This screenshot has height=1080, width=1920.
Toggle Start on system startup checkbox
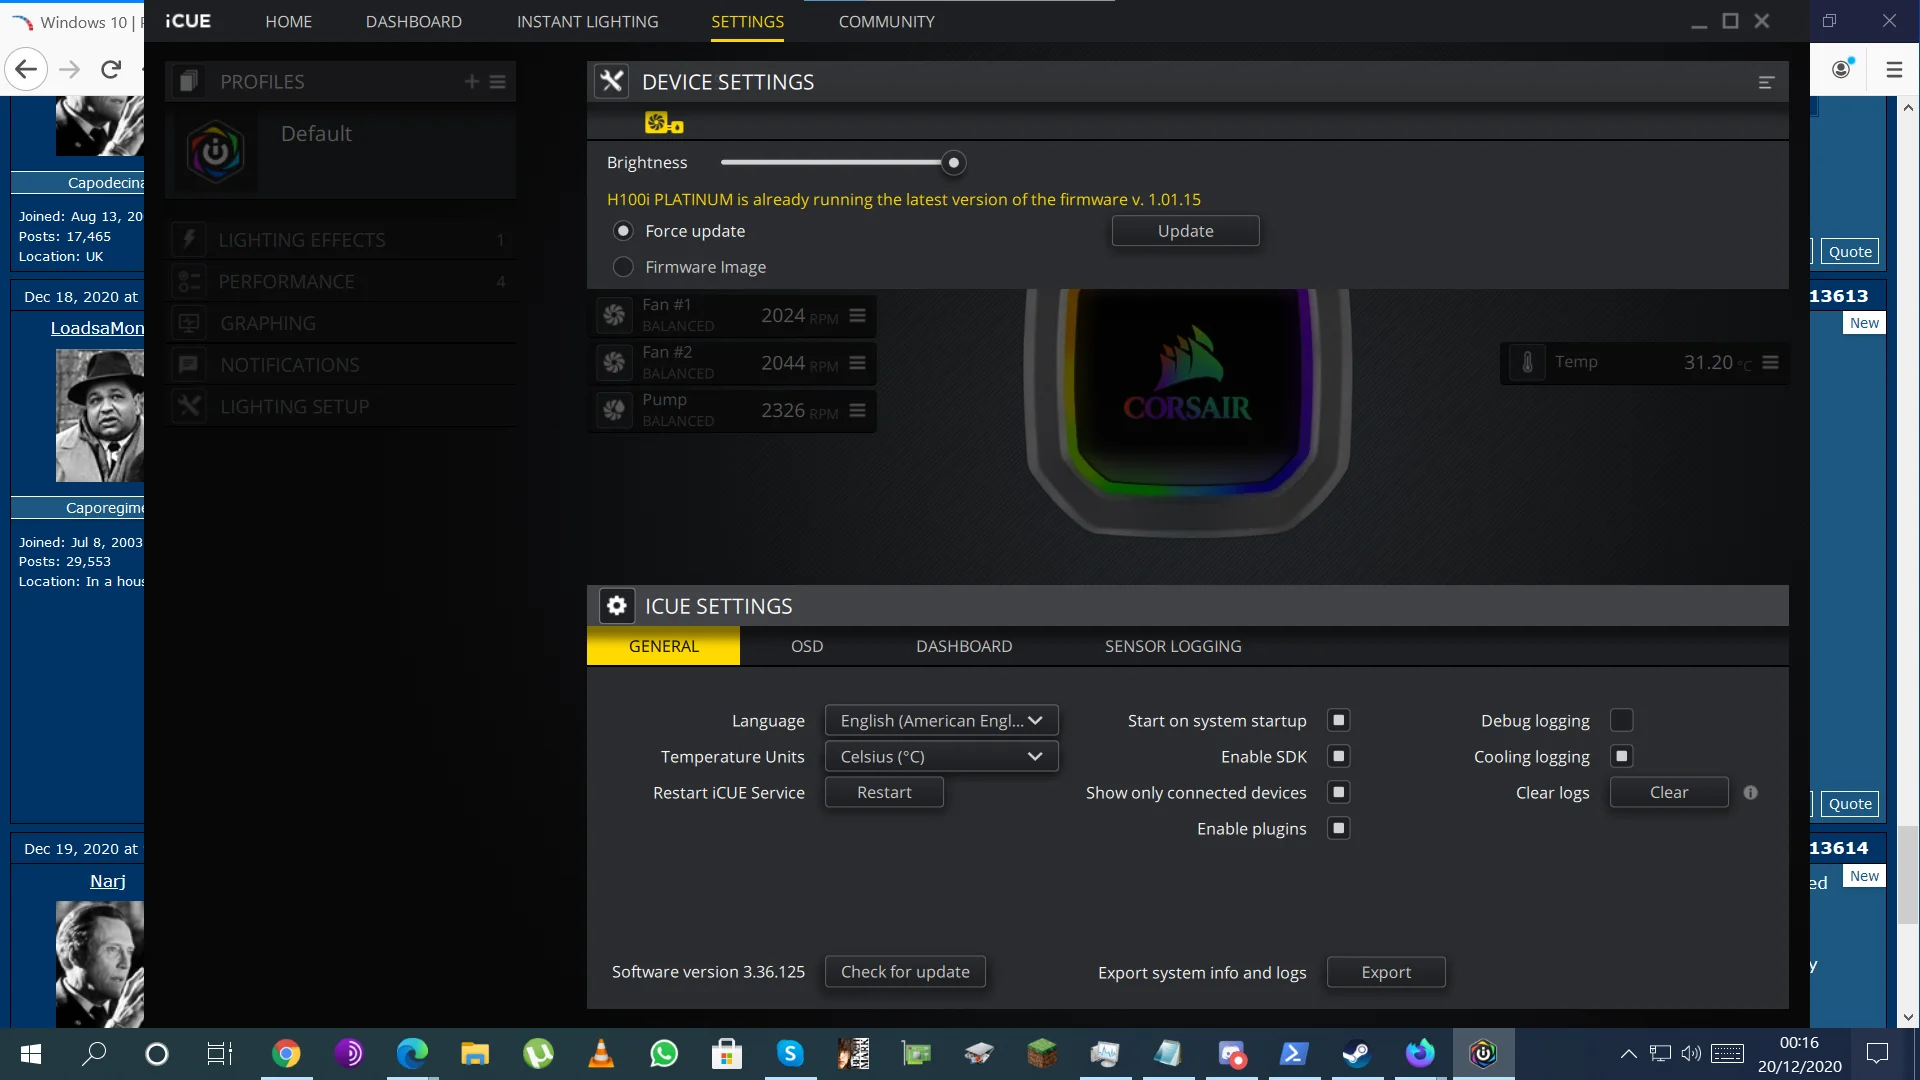(1338, 720)
